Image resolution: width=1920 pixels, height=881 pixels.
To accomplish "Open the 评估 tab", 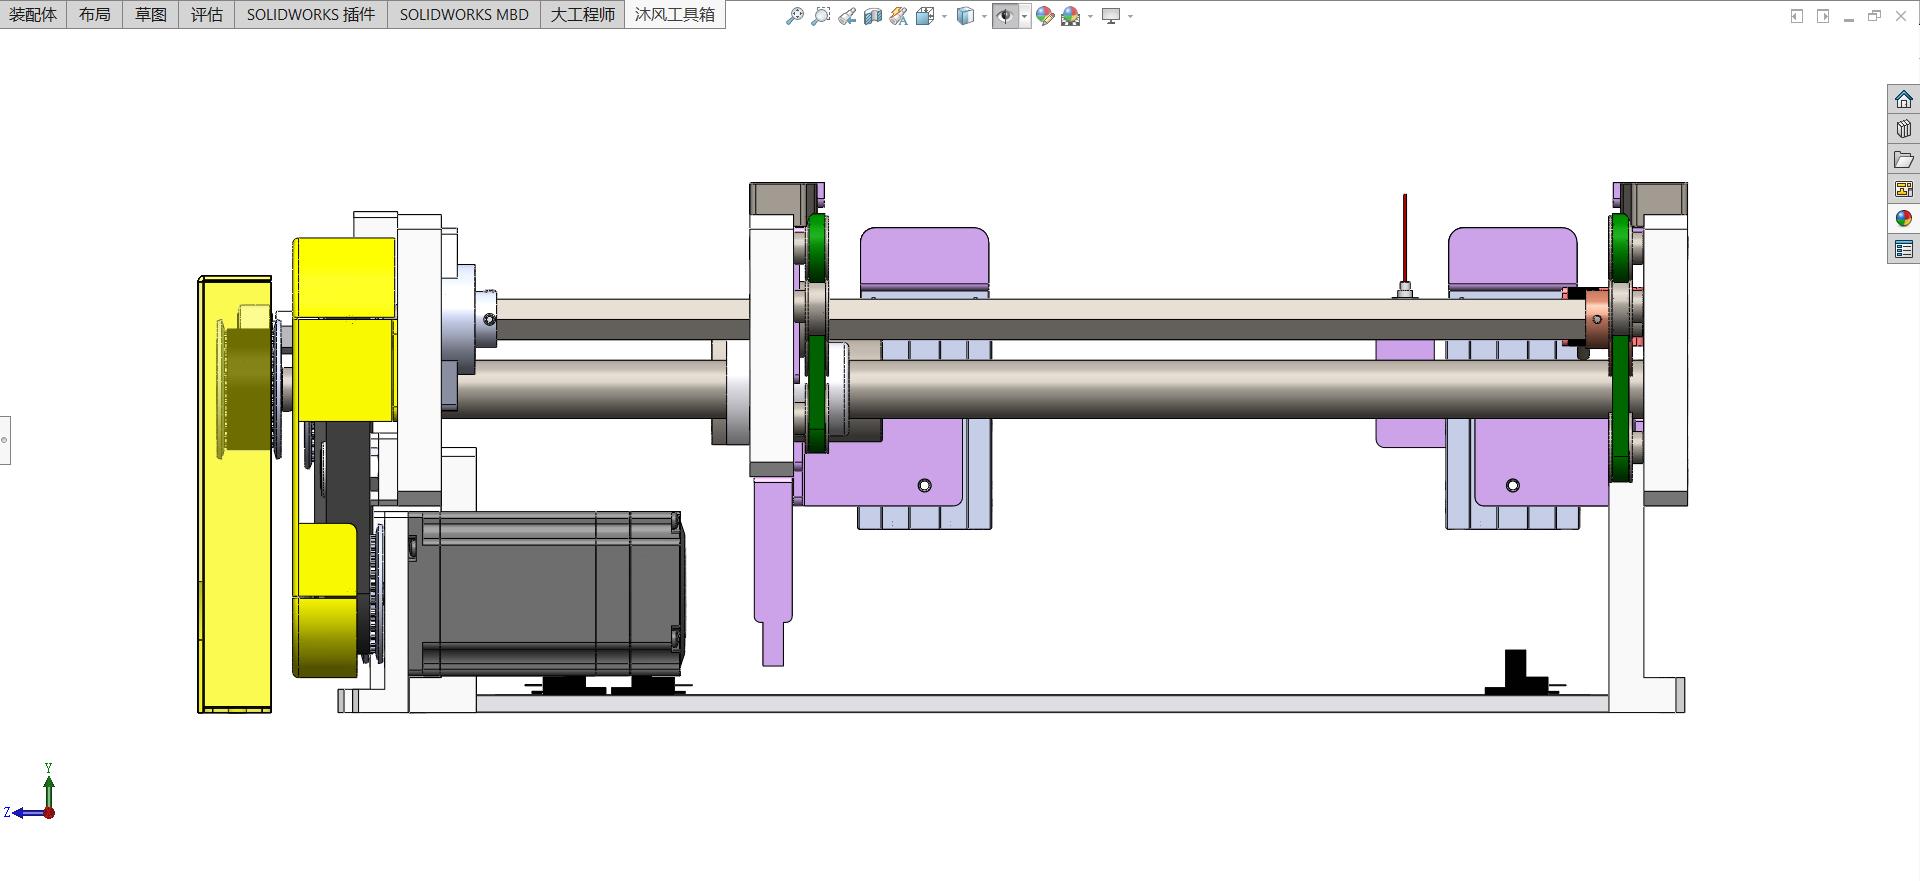I will 207,14.
